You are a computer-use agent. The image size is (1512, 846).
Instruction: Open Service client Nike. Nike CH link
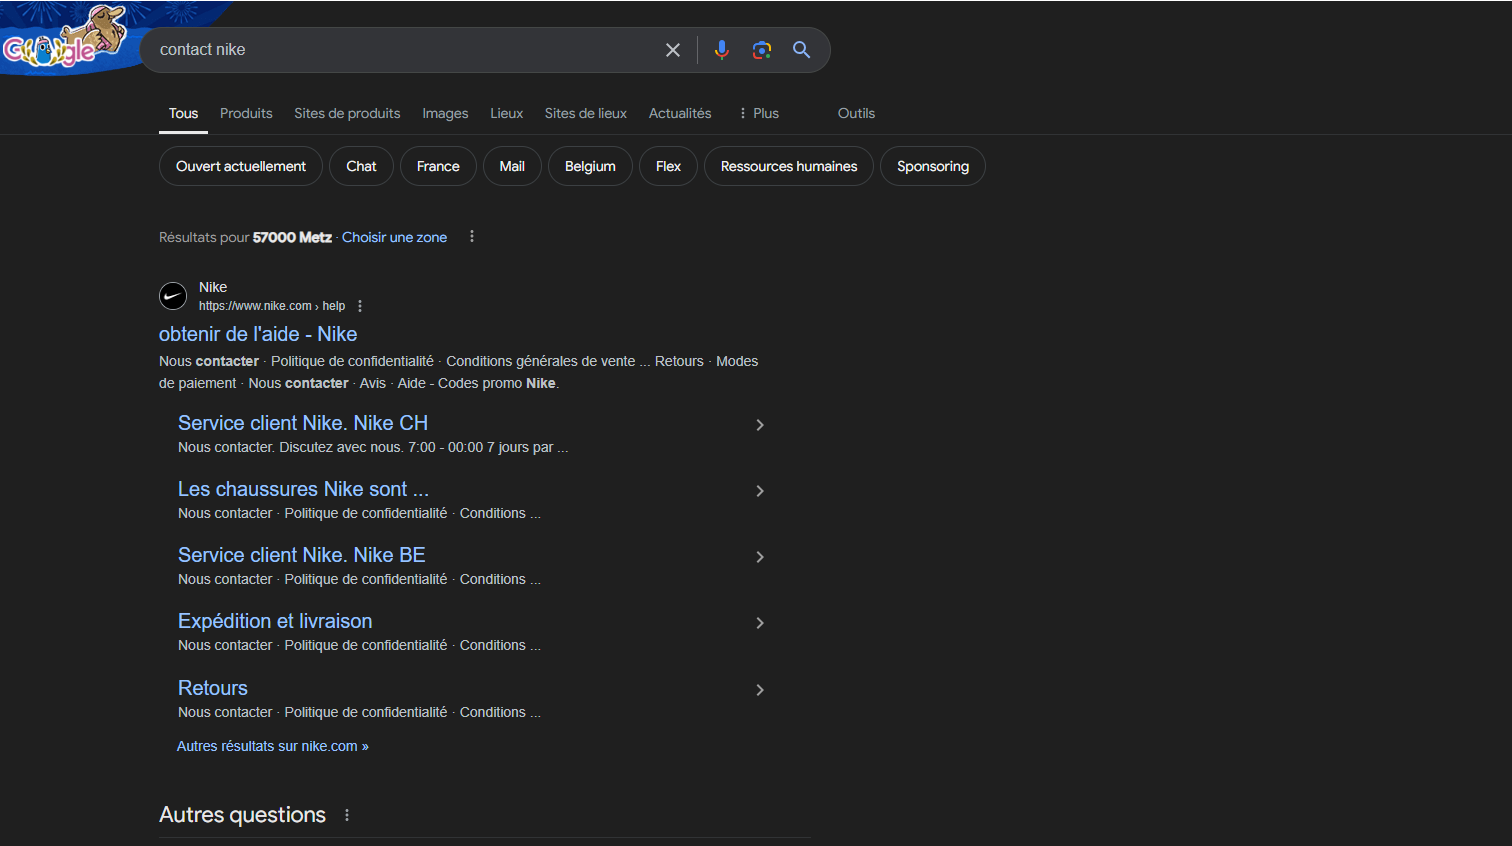point(303,423)
